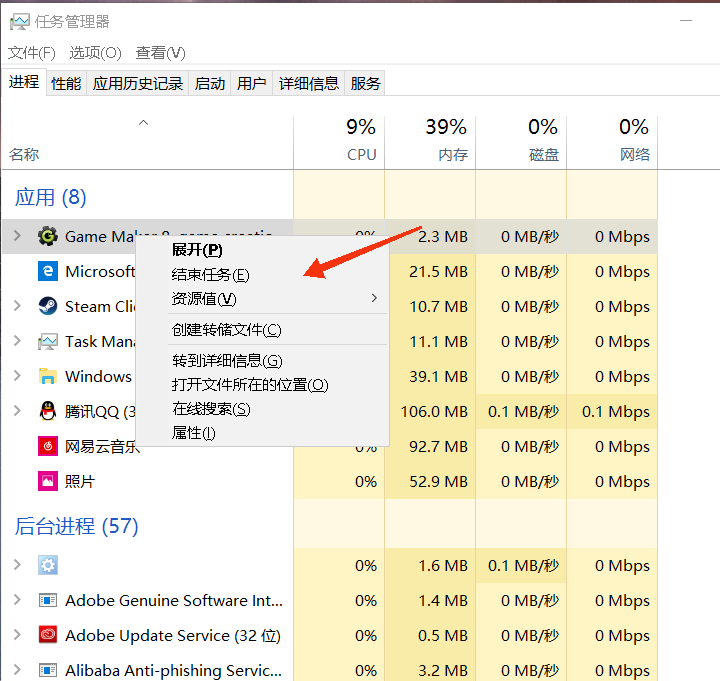Expand Adobe Genuine Software process
720x681 pixels.
pos(17,600)
